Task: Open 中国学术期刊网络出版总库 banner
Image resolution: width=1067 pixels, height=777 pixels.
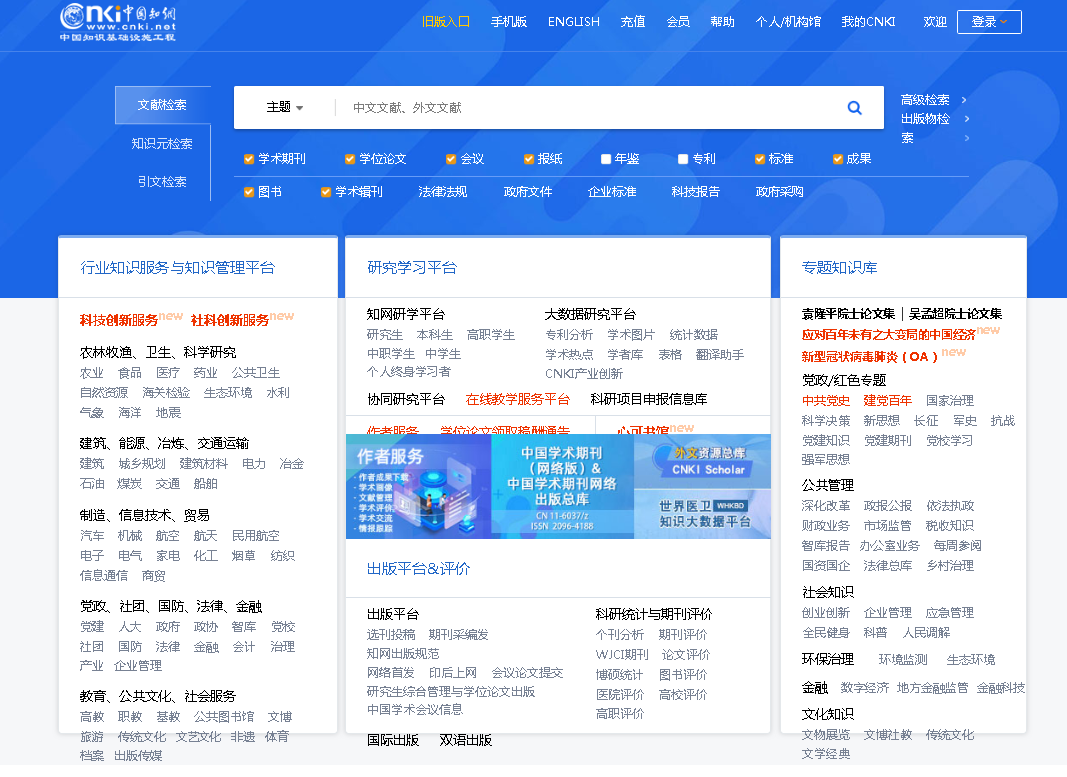Action: point(562,487)
